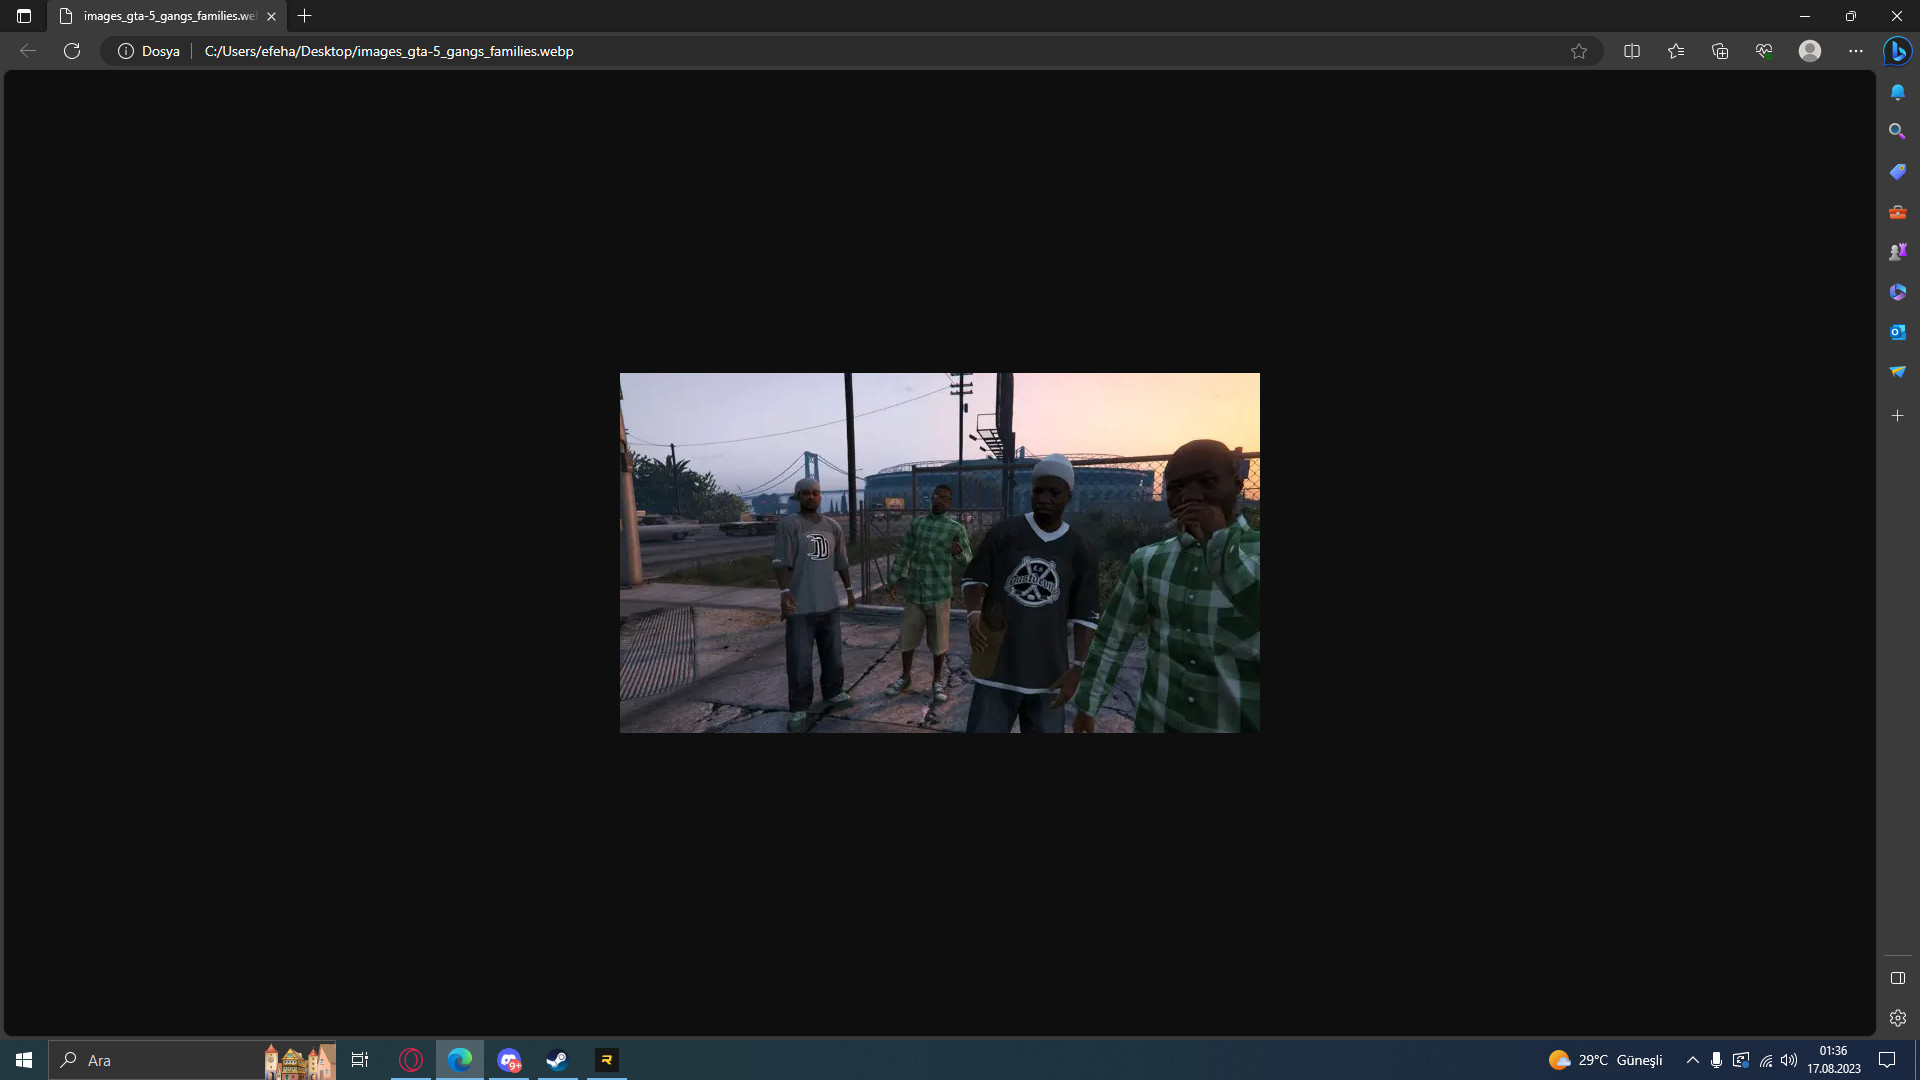Open the Shopping tag in sidebar
Image resolution: width=1920 pixels, height=1080 pixels.
coord(1898,172)
